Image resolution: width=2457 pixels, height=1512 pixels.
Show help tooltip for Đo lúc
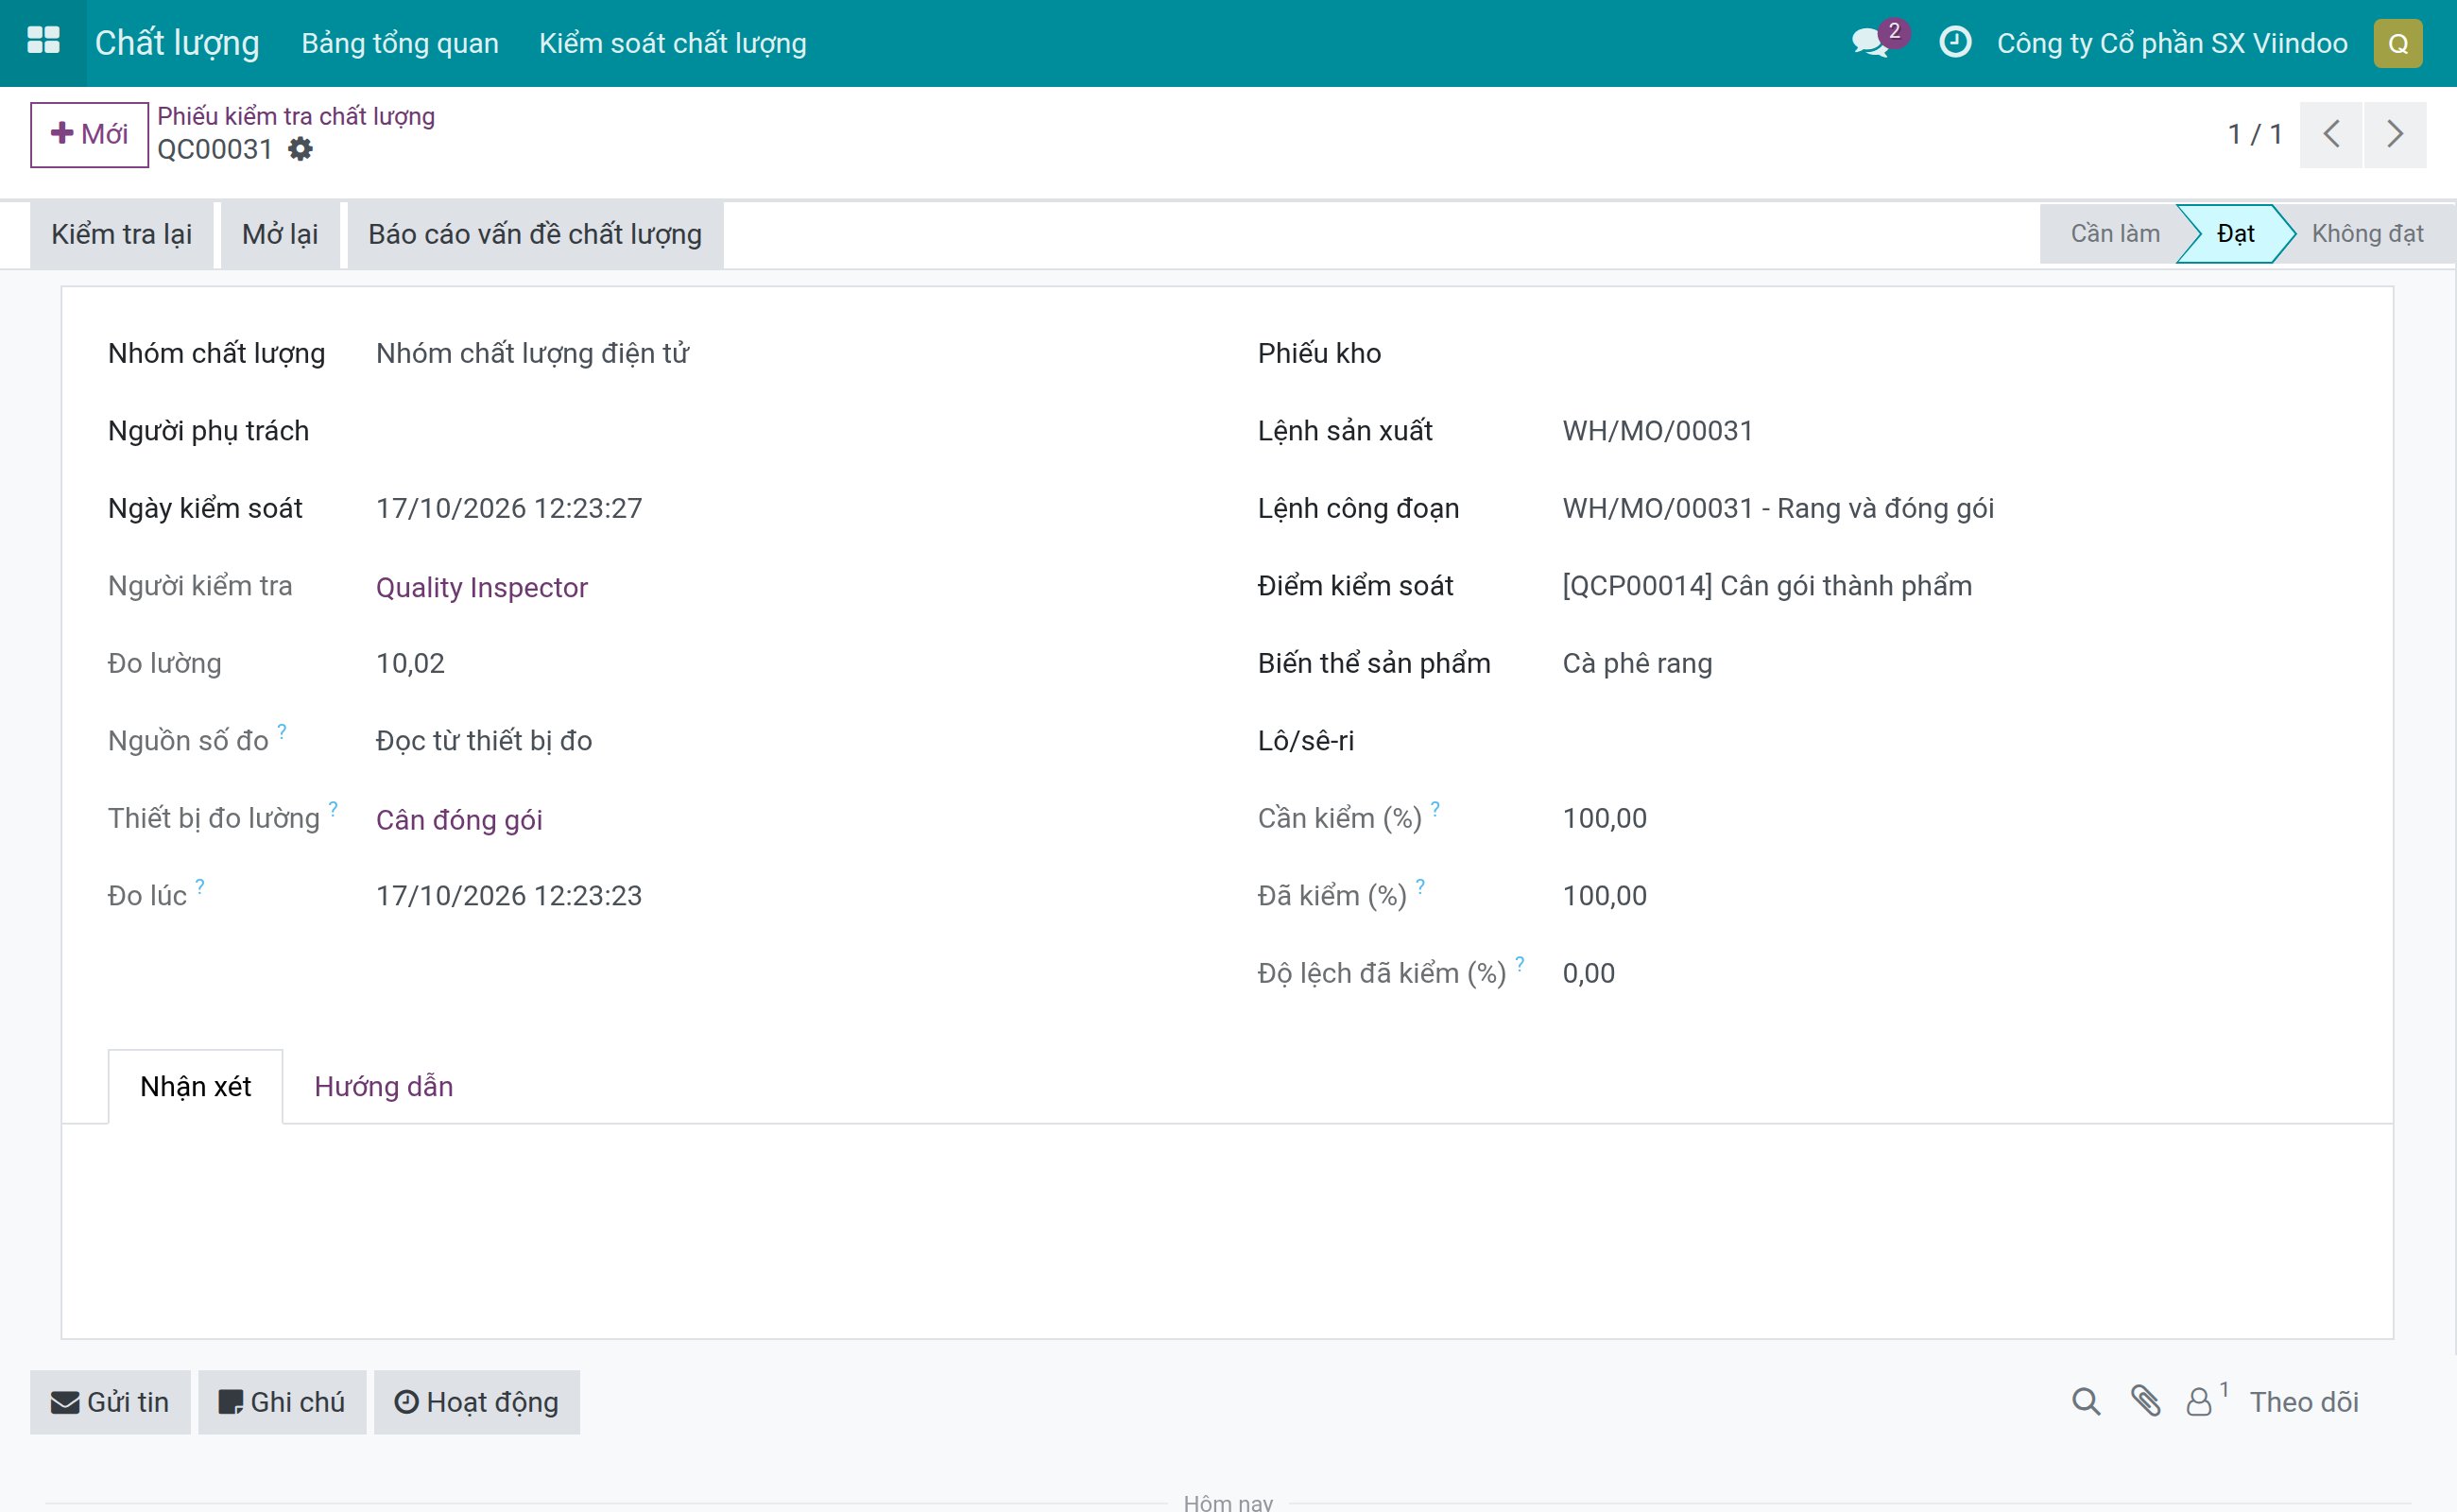[x=200, y=886]
